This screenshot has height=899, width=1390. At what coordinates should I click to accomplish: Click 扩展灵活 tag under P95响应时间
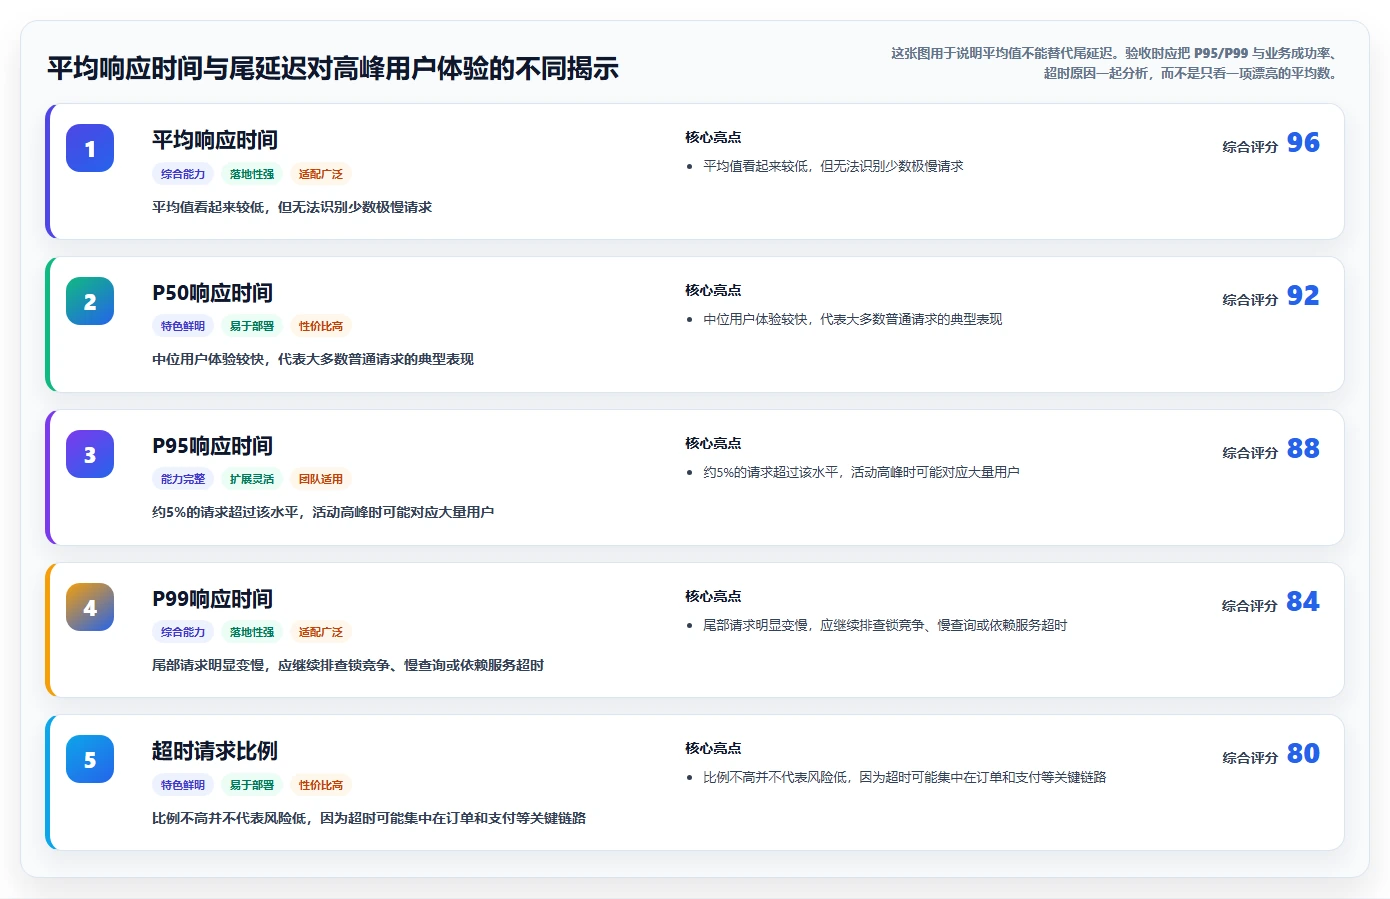(252, 479)
